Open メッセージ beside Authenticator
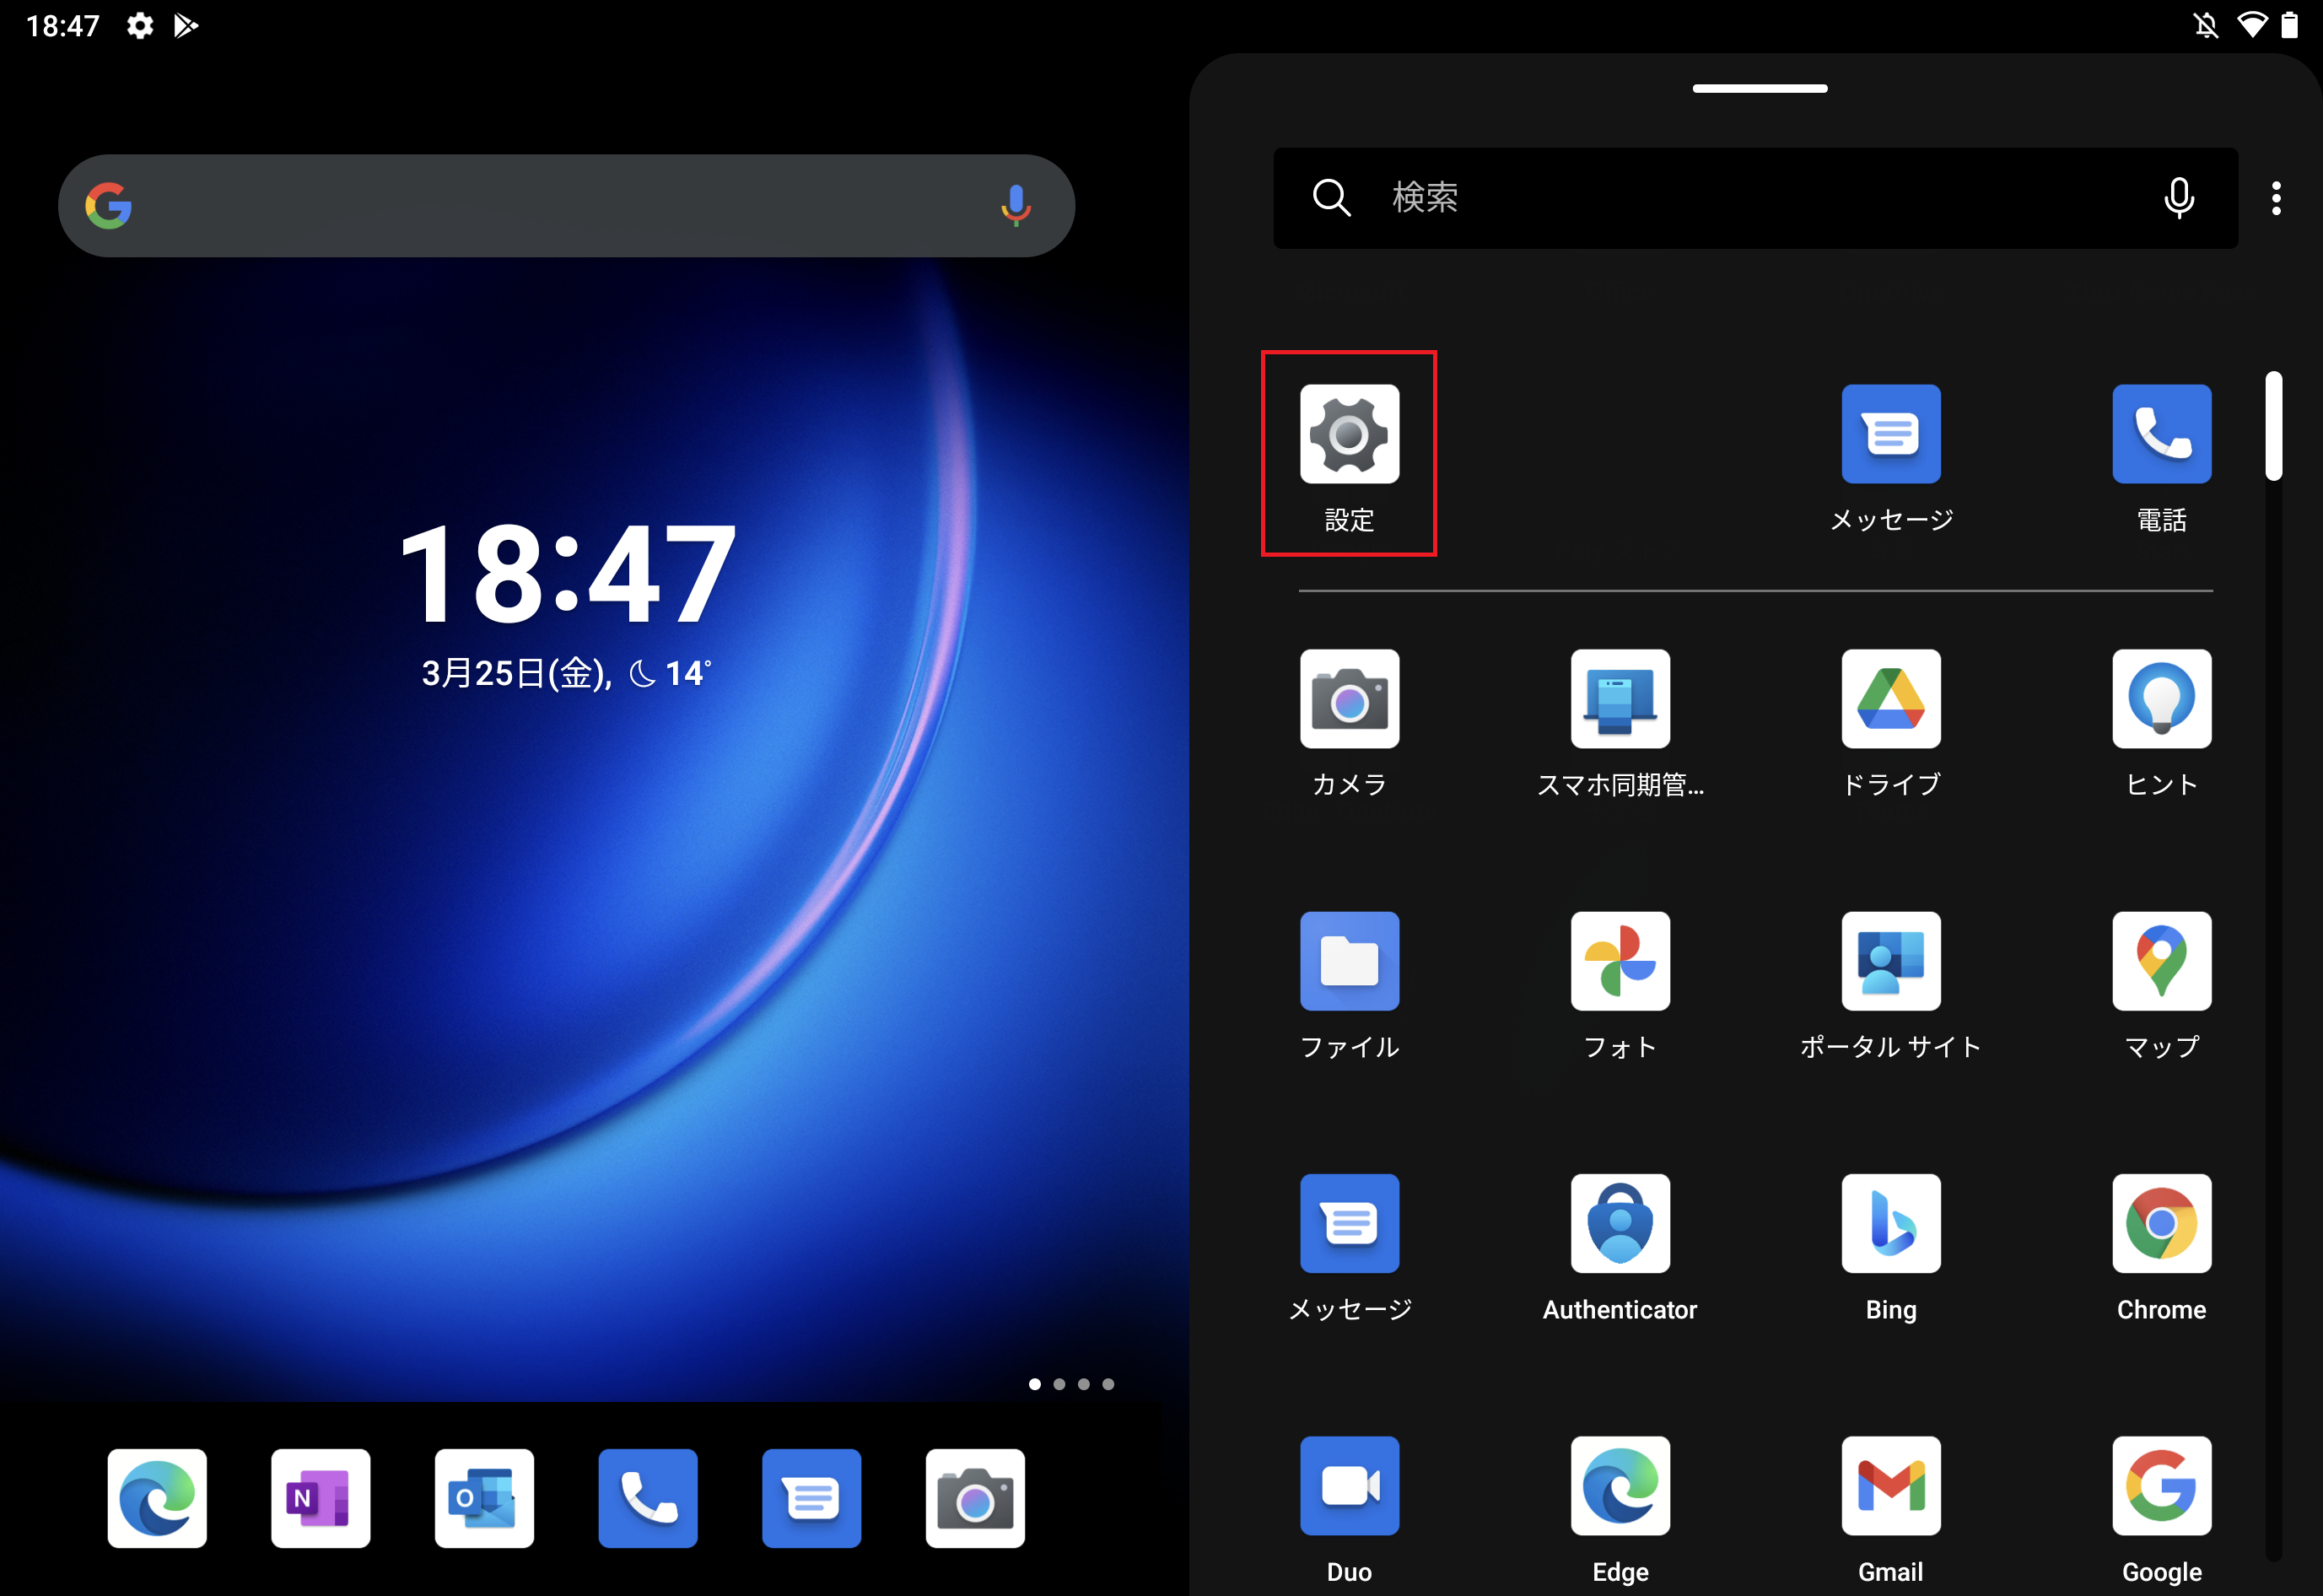 pyautogui.click(x=1349, y=1223)
